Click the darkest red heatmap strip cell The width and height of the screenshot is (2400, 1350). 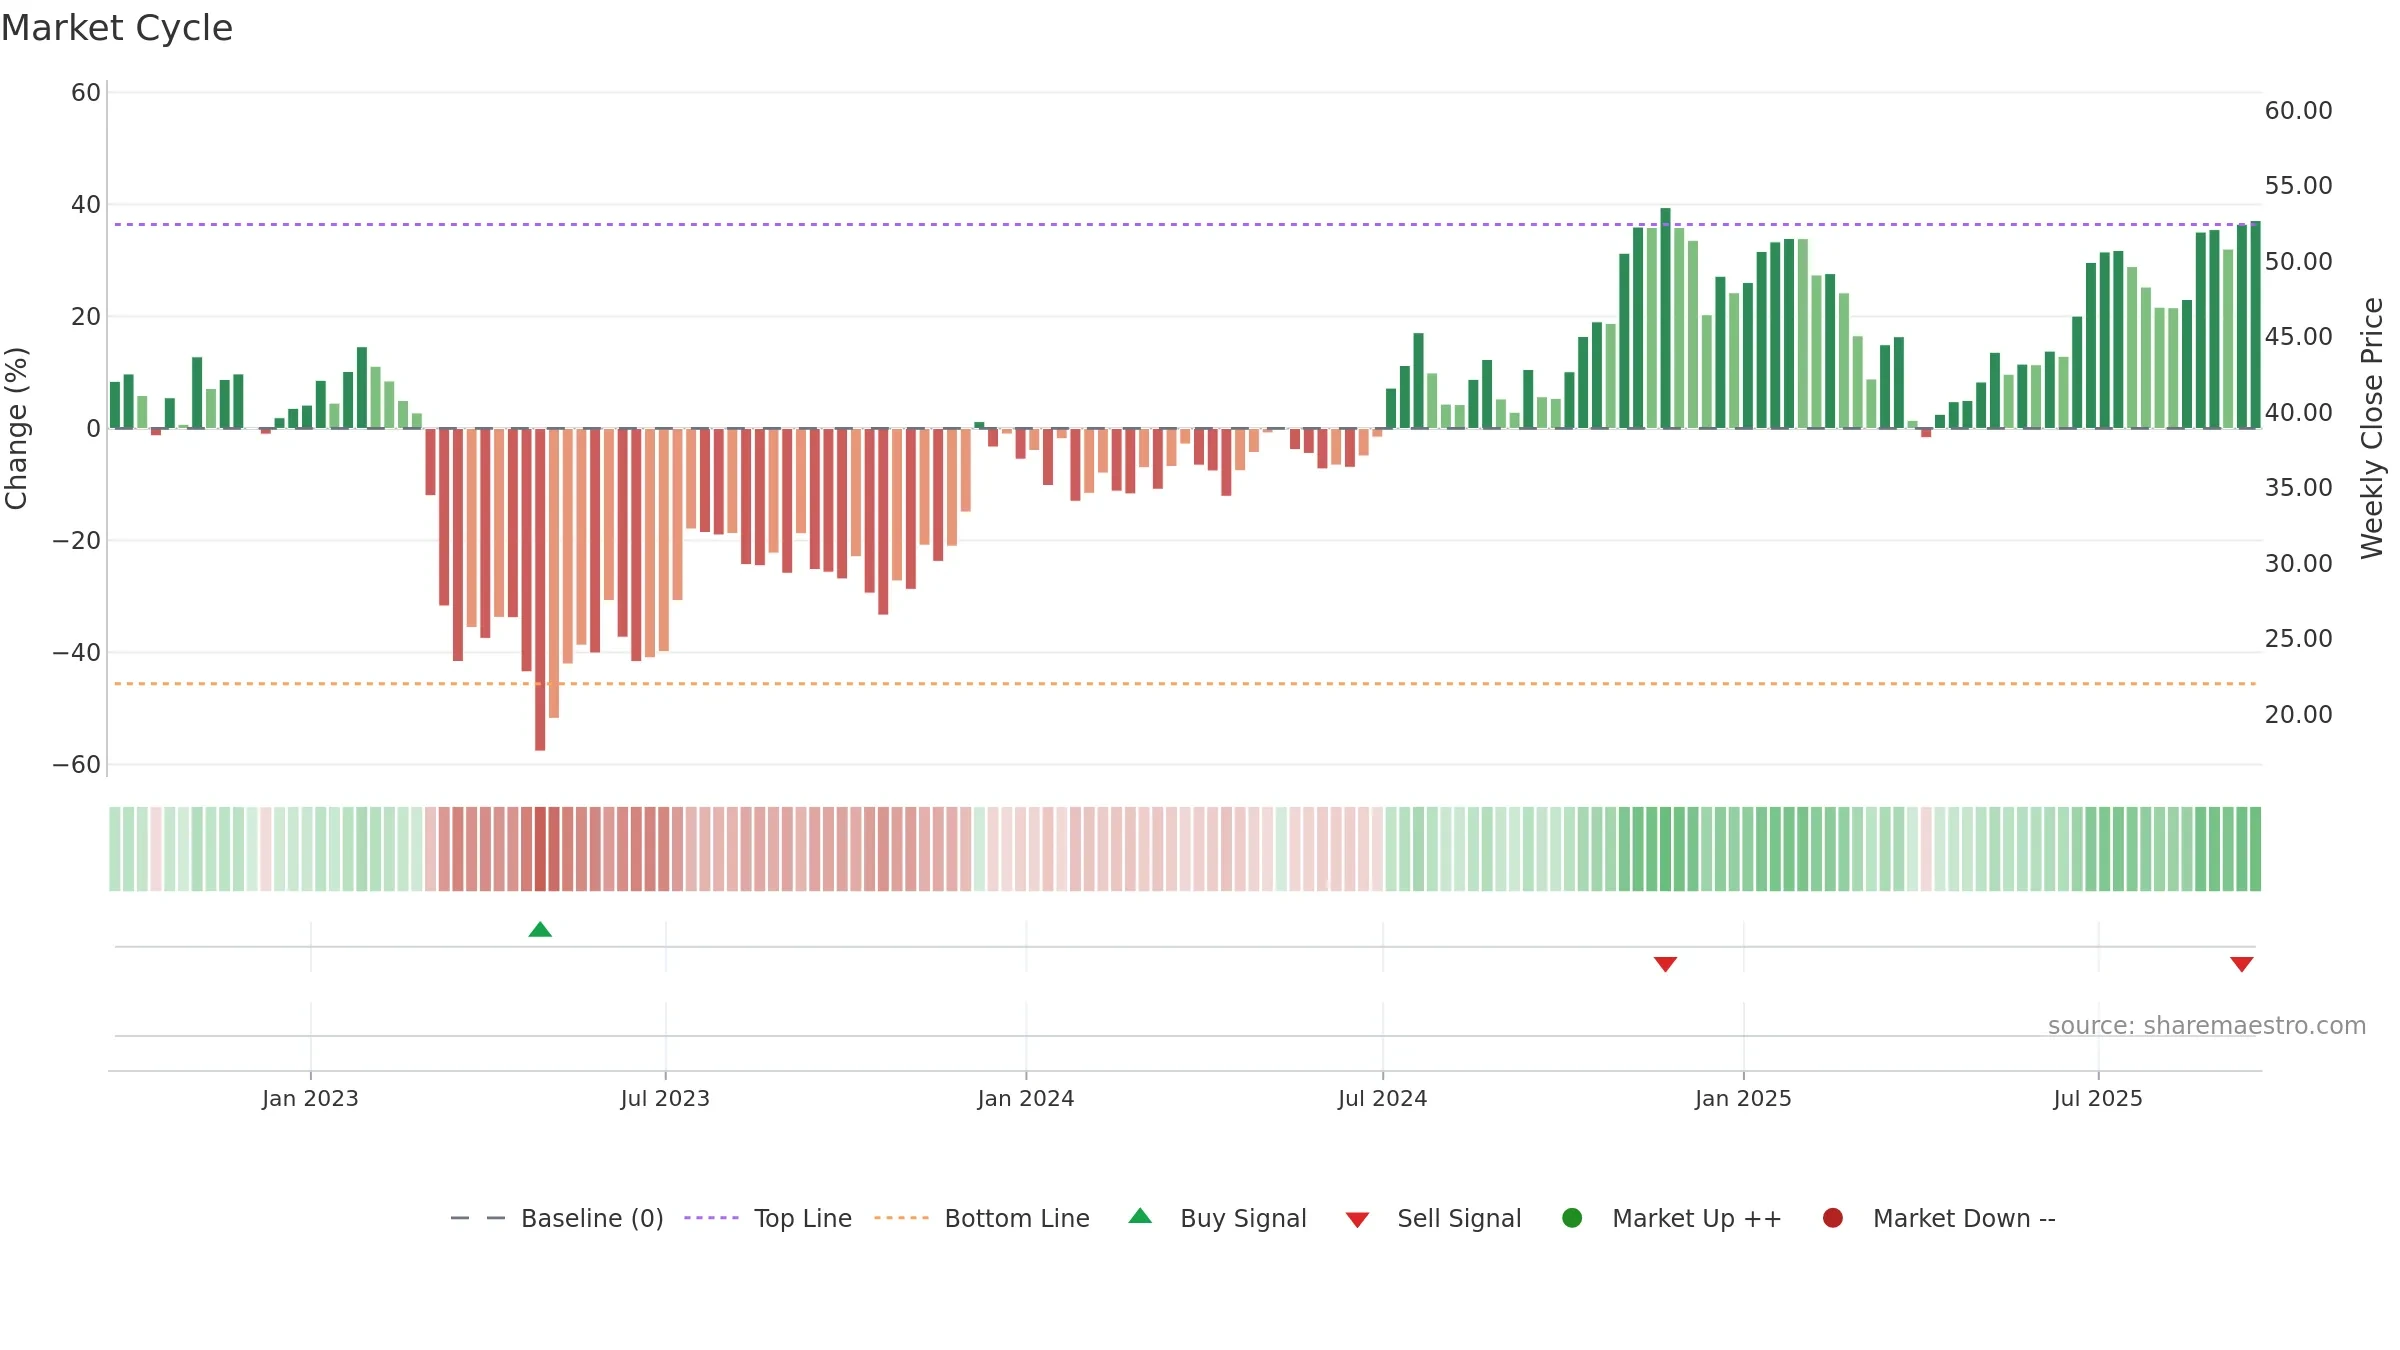(x=540, y=849)
